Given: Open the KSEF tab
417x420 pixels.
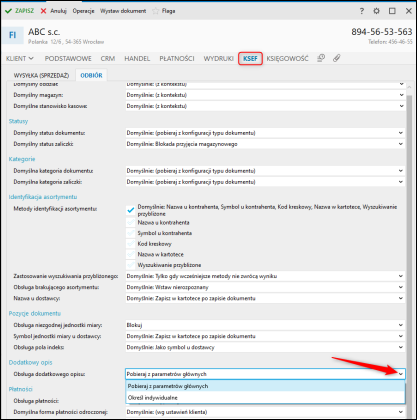Looking at the screenshot, I should pyautogui.click(x=250, y=59).
